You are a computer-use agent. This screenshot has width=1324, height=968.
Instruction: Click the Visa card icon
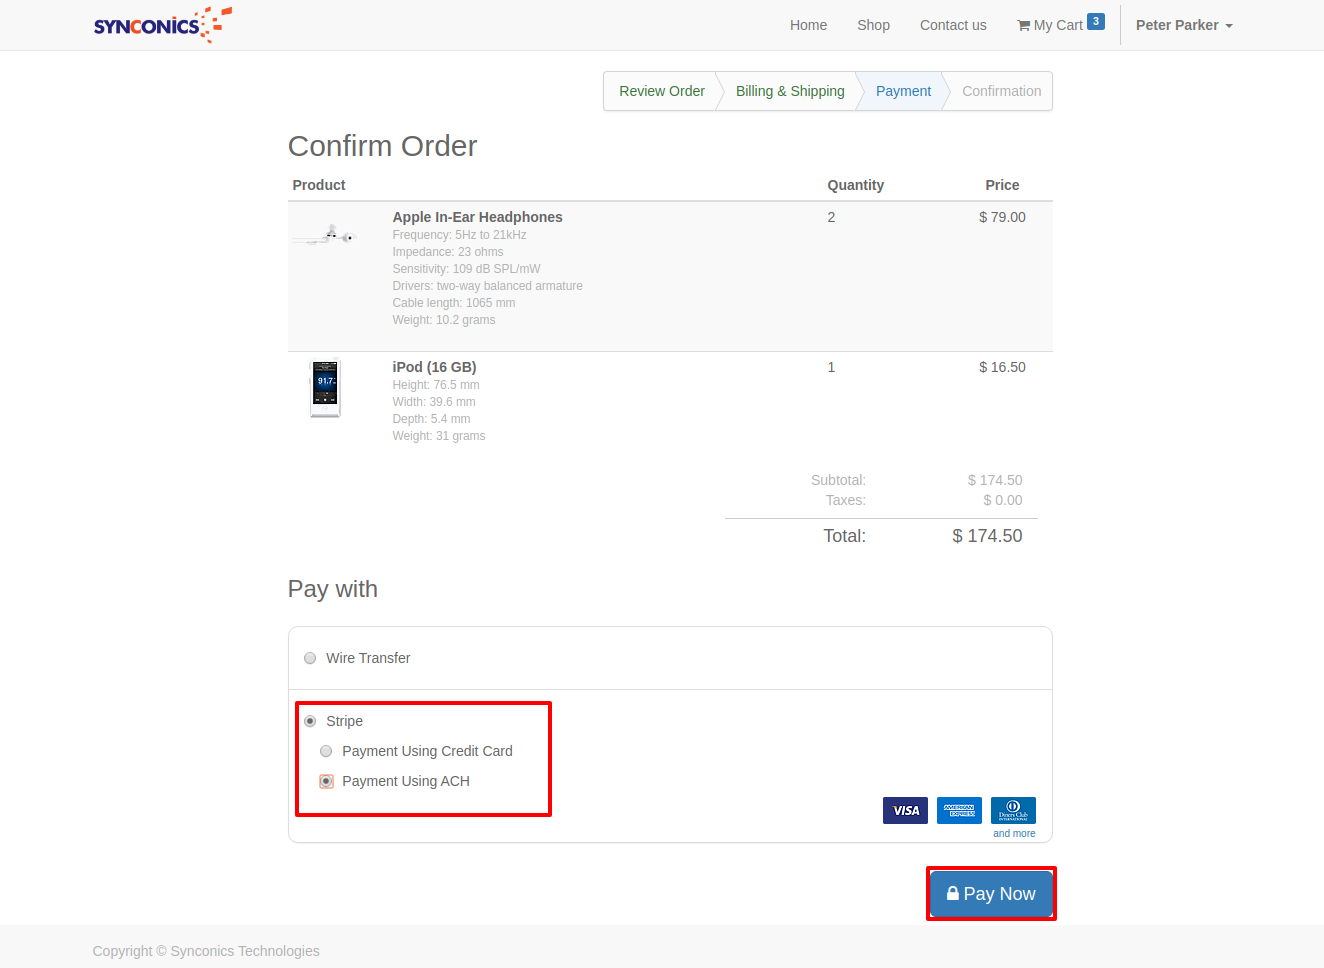point(905,810)
